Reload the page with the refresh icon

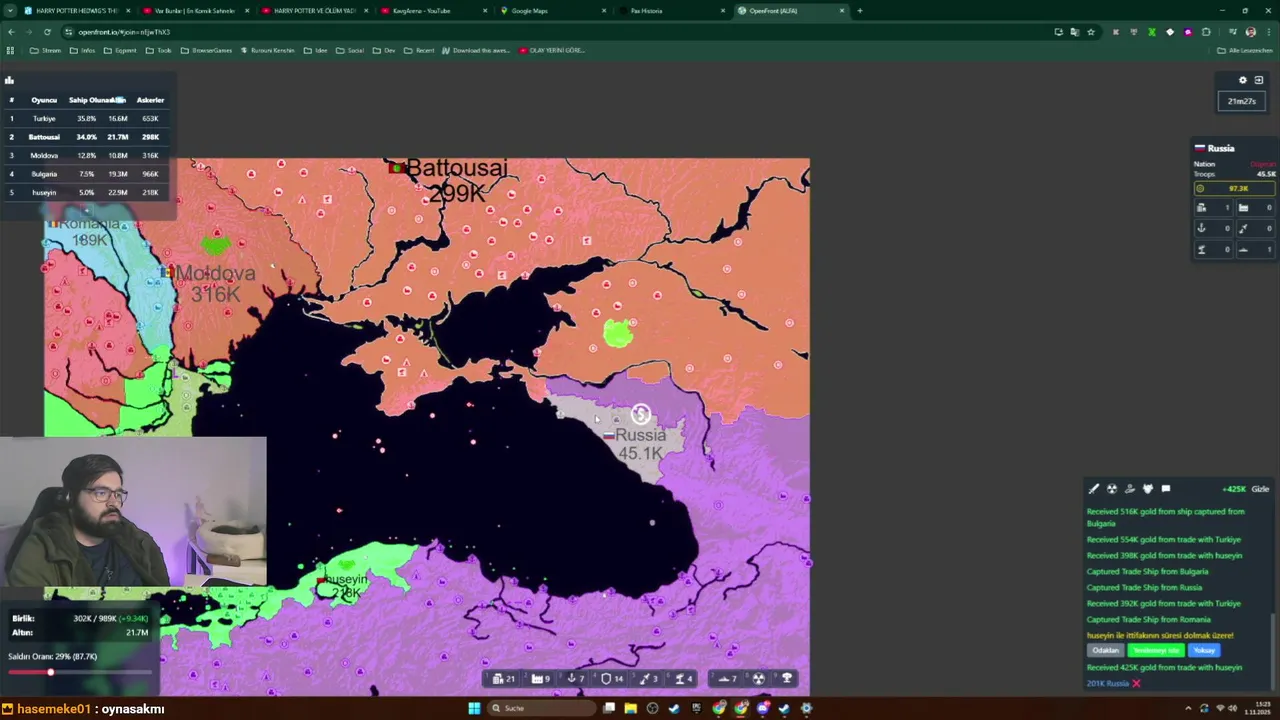47,32
